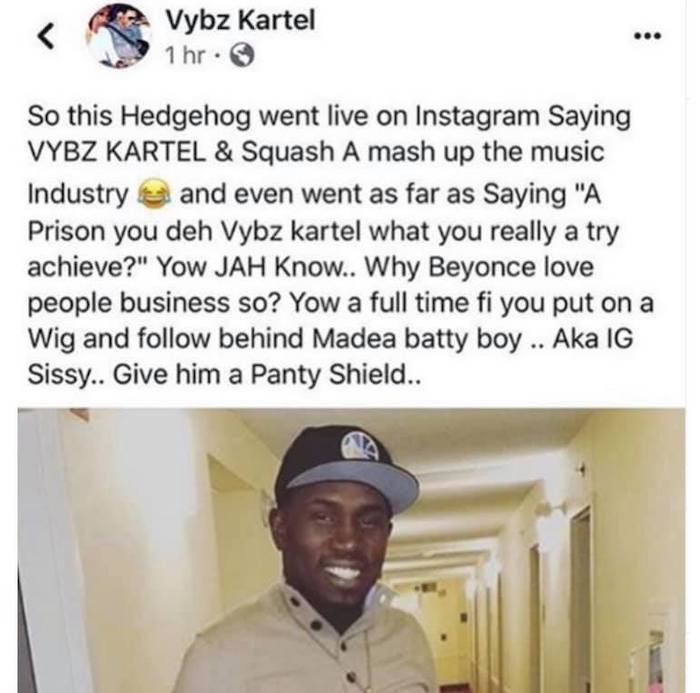
Task: Tap the laughing crying emoji in post
Action: (154, 194)
